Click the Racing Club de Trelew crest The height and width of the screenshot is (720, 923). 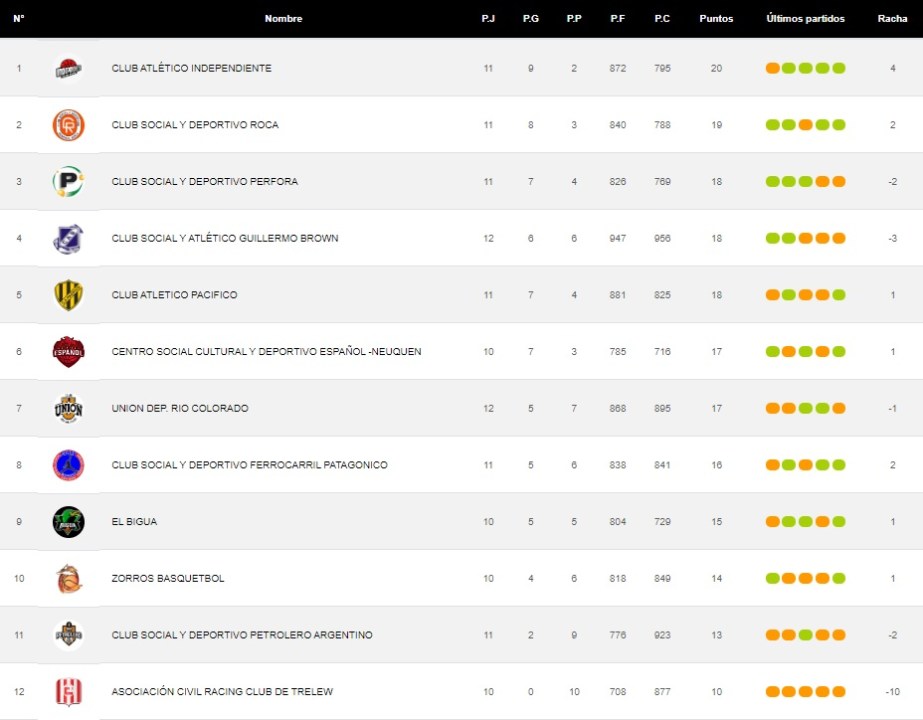point(68,692)
